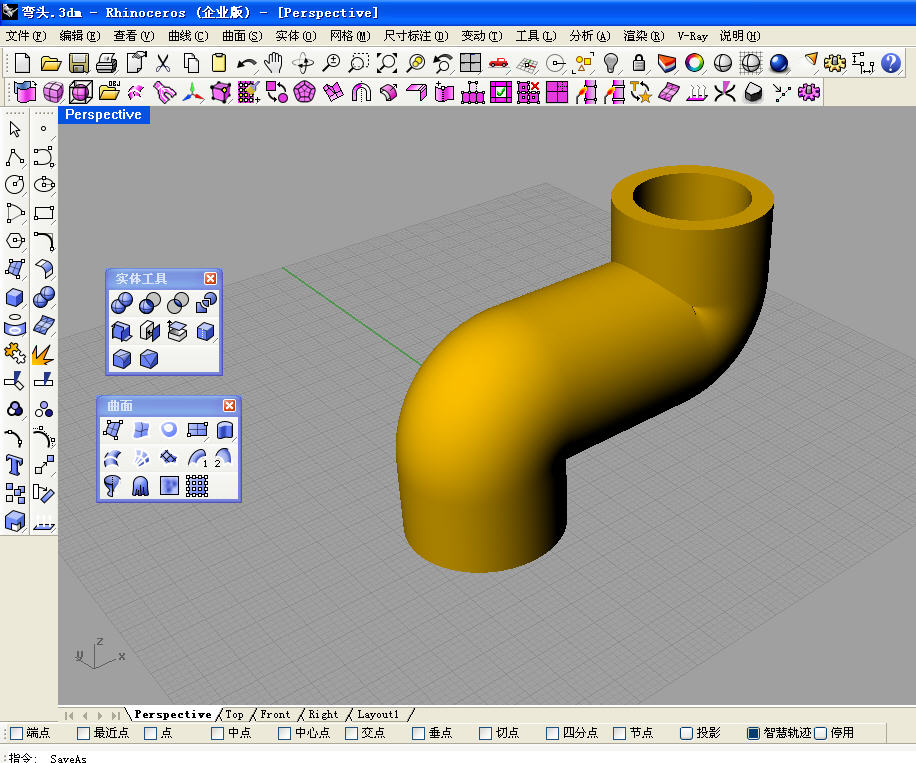The image size is (916, 763).
Task: Open Rhino options gear icon
Action: click(x=835, y=63)
